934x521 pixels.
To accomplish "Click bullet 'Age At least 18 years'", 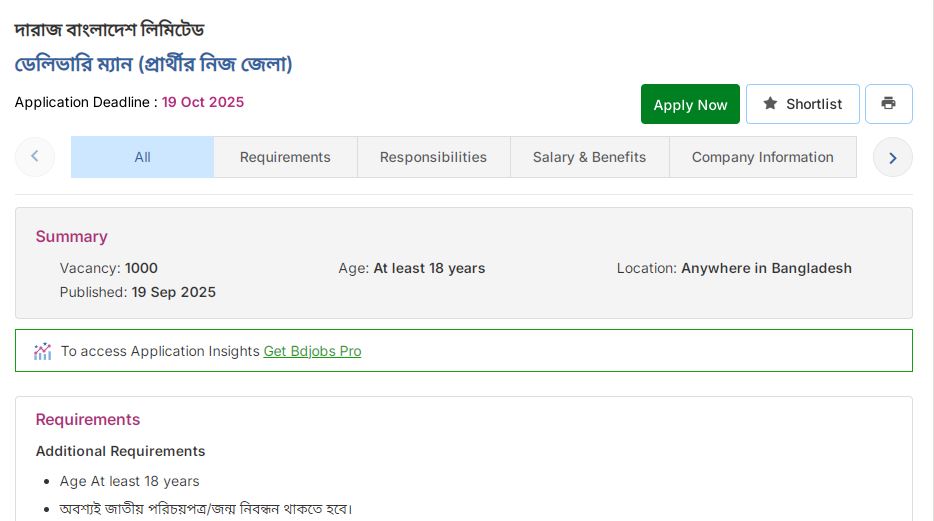I will pos(129,481).
